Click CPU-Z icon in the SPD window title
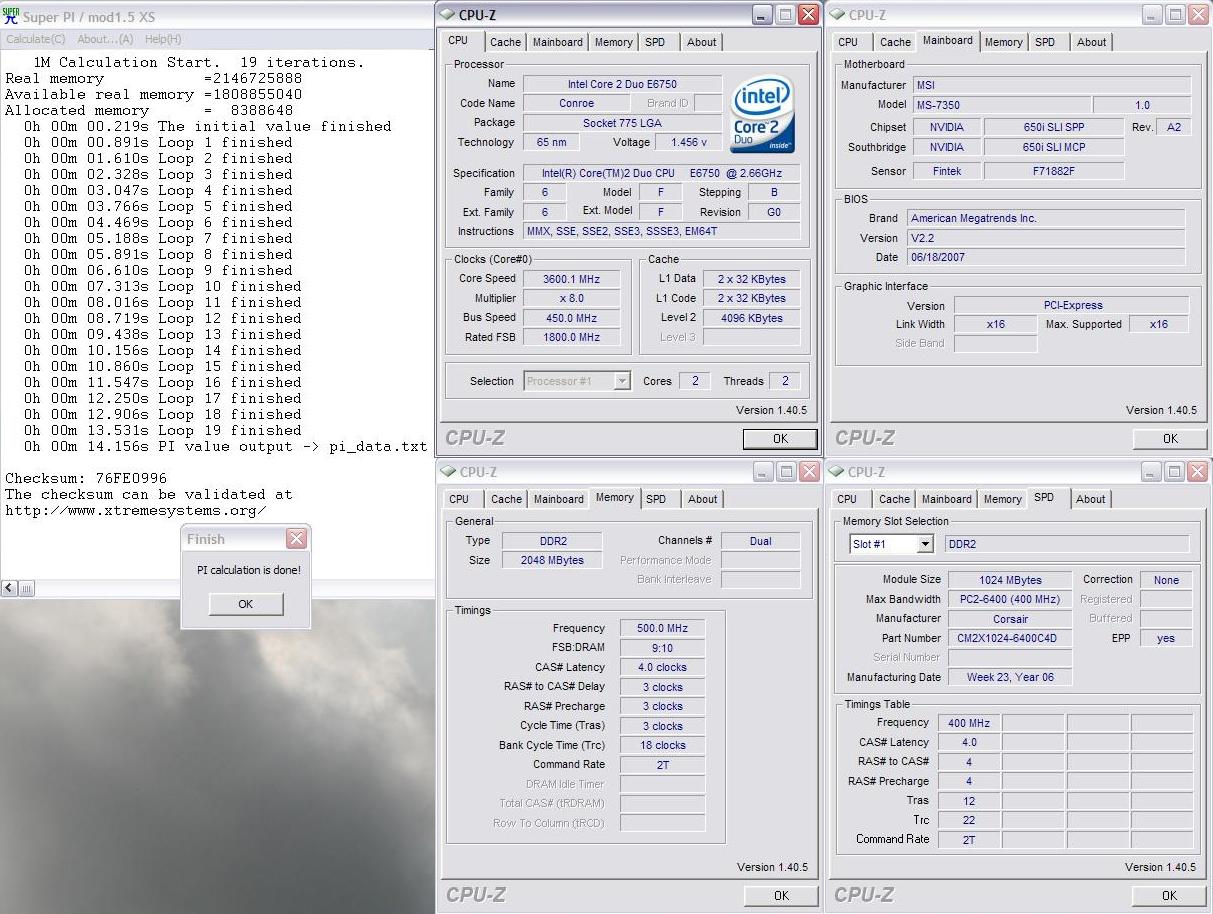This screenshot has width=1213, height=914. 837,471
